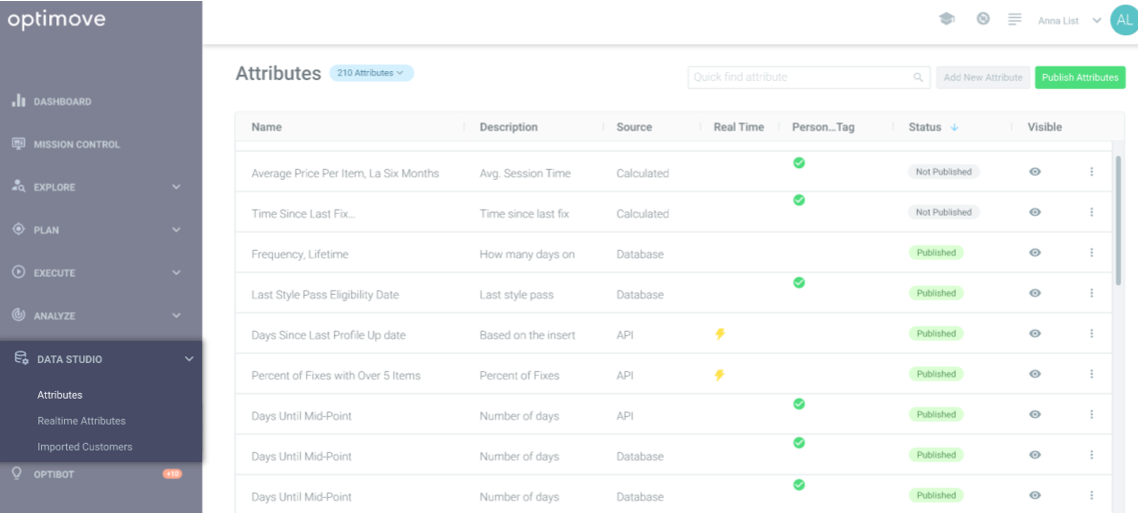The width and height of the screenshot is (1138, 513).
Task: Click the Status column sort arrow
Action: click(954, 127)
